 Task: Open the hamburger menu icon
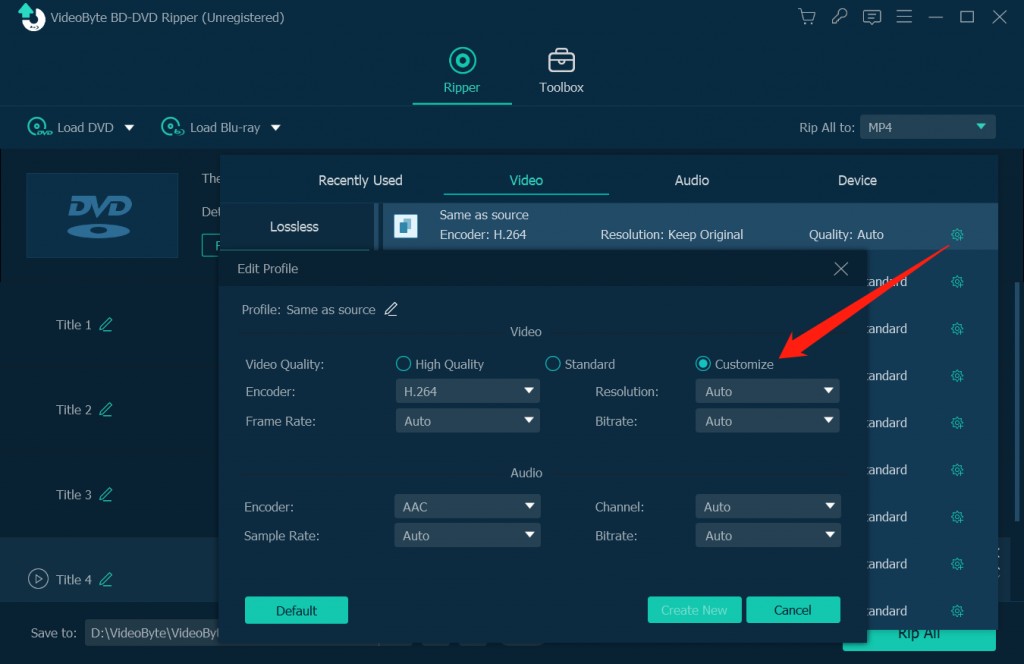tap(904, 17)
